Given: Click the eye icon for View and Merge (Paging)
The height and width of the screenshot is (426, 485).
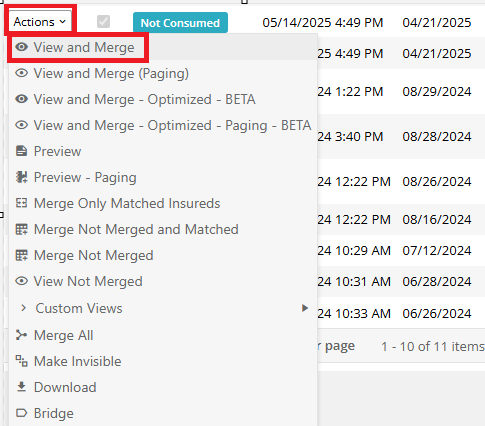Looking at the screenshot, I should click(x=22, y=73).
